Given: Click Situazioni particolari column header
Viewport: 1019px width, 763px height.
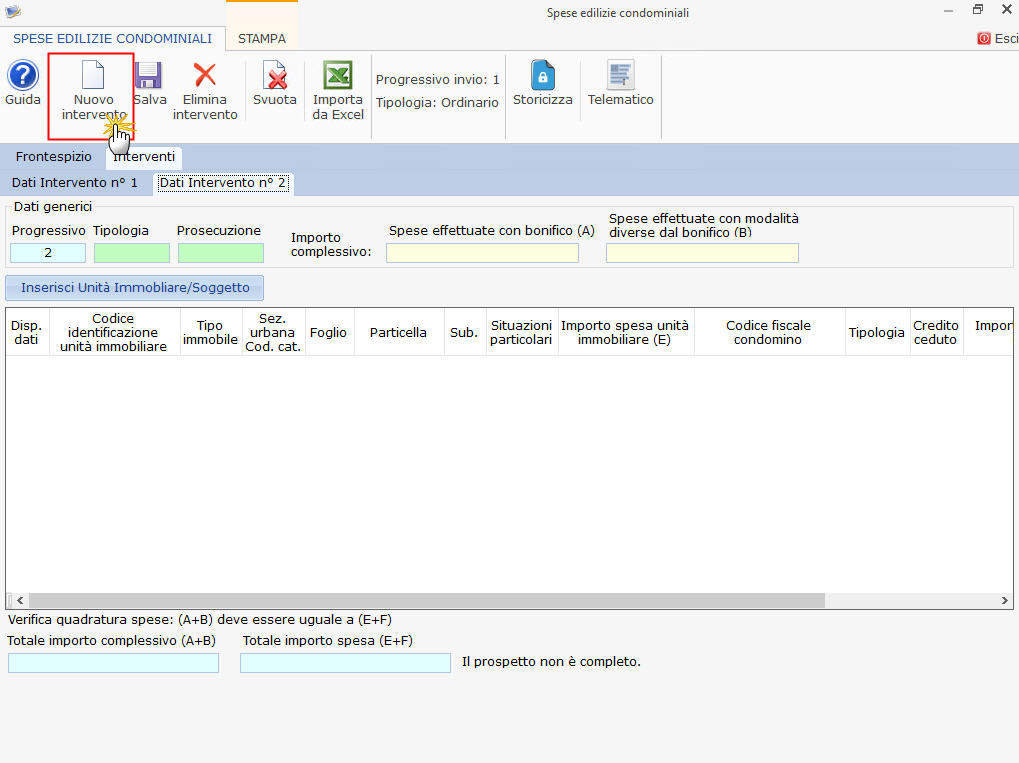Looking at the screenshot, I should (521, 332).
